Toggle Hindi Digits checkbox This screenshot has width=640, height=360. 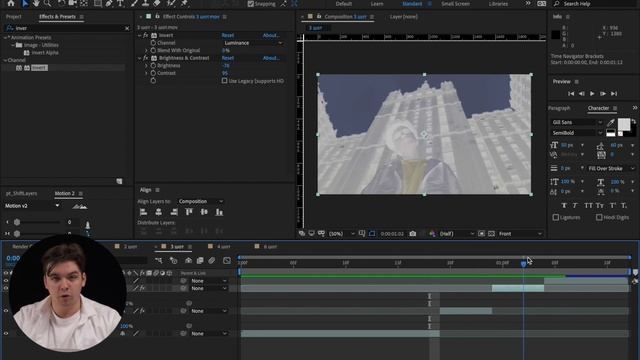coord(599,217)
